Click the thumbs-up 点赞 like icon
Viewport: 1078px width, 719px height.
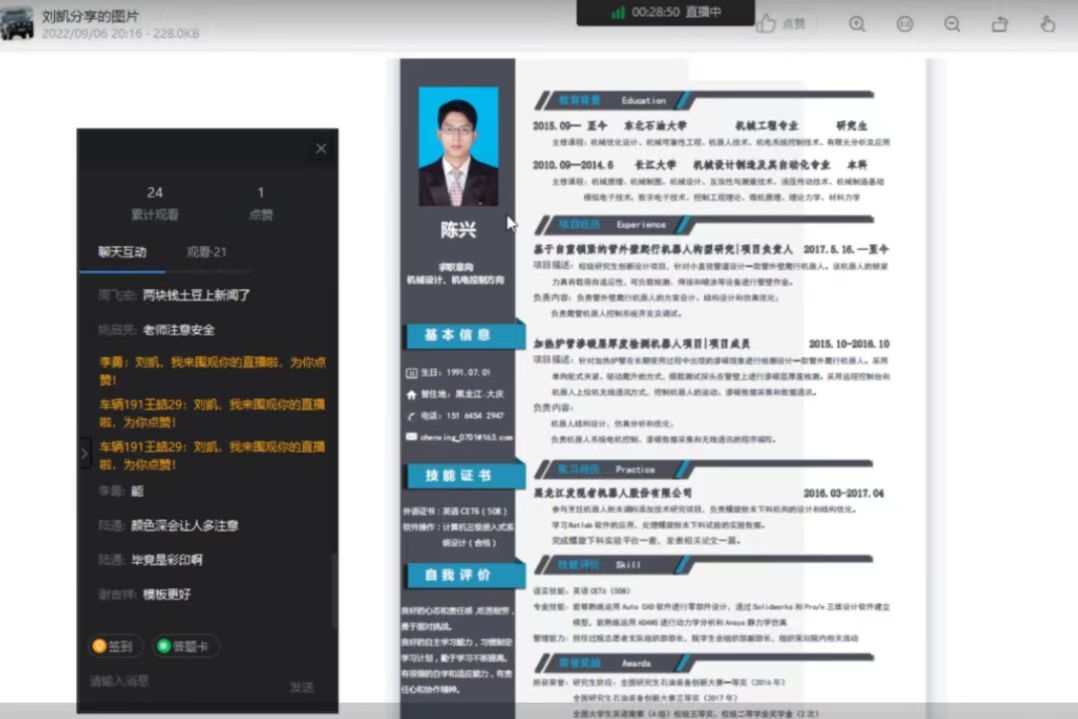pyautogui.click(x=766, y=24)
